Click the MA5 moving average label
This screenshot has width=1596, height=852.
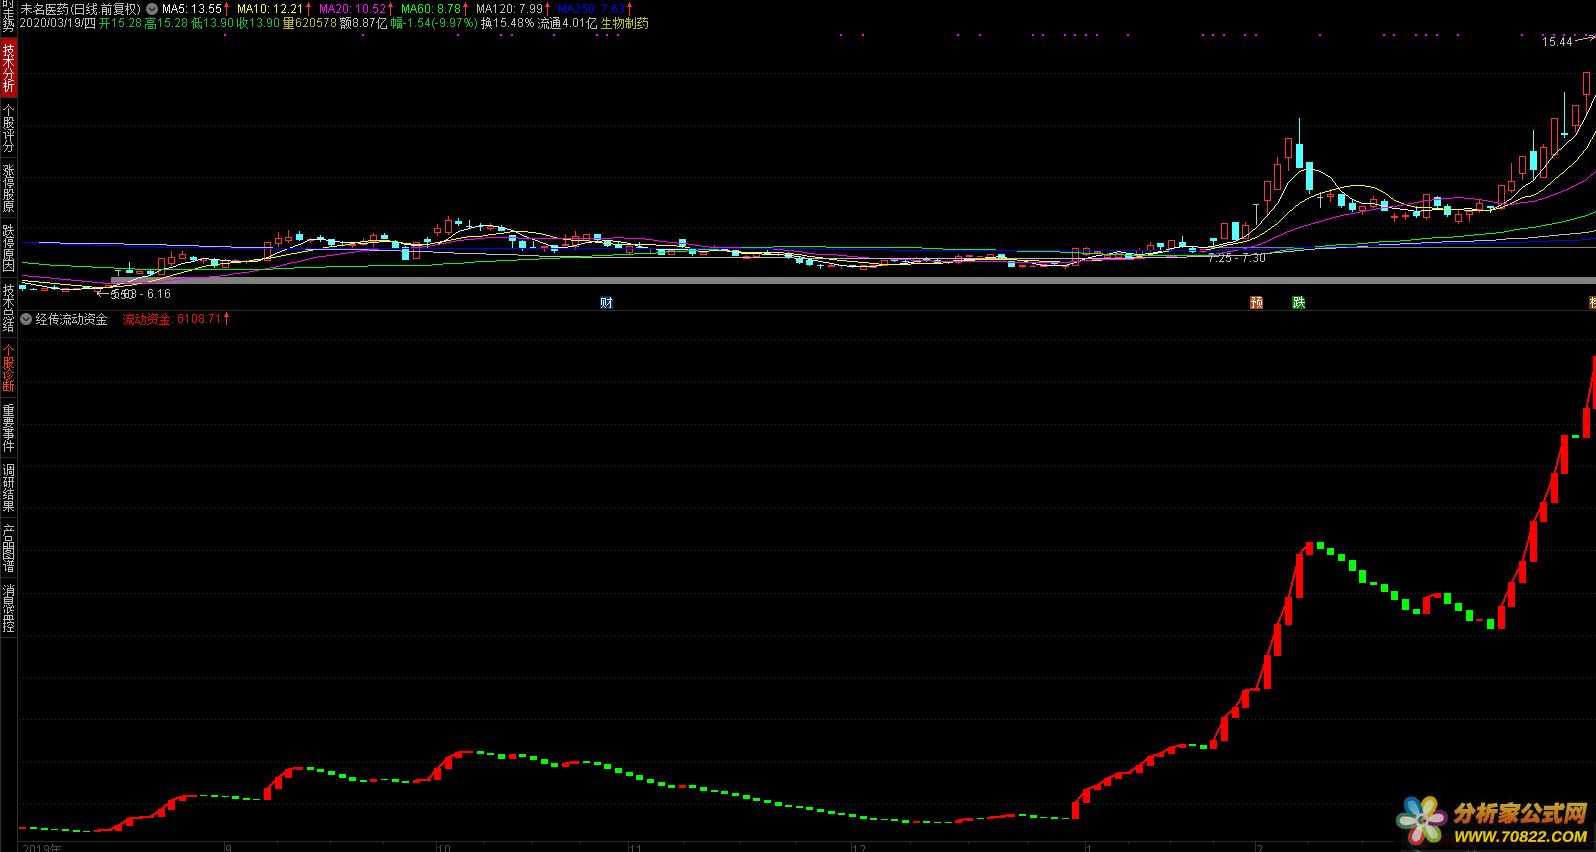click(192, 9)
